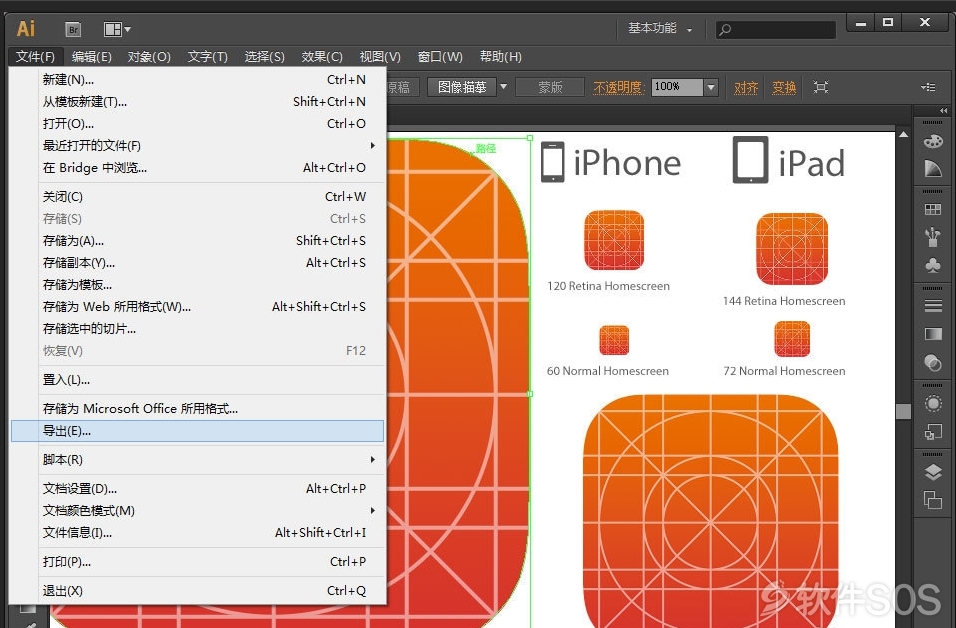
Task: Choose 存储为(A)... menu entry
Action: 198,240
